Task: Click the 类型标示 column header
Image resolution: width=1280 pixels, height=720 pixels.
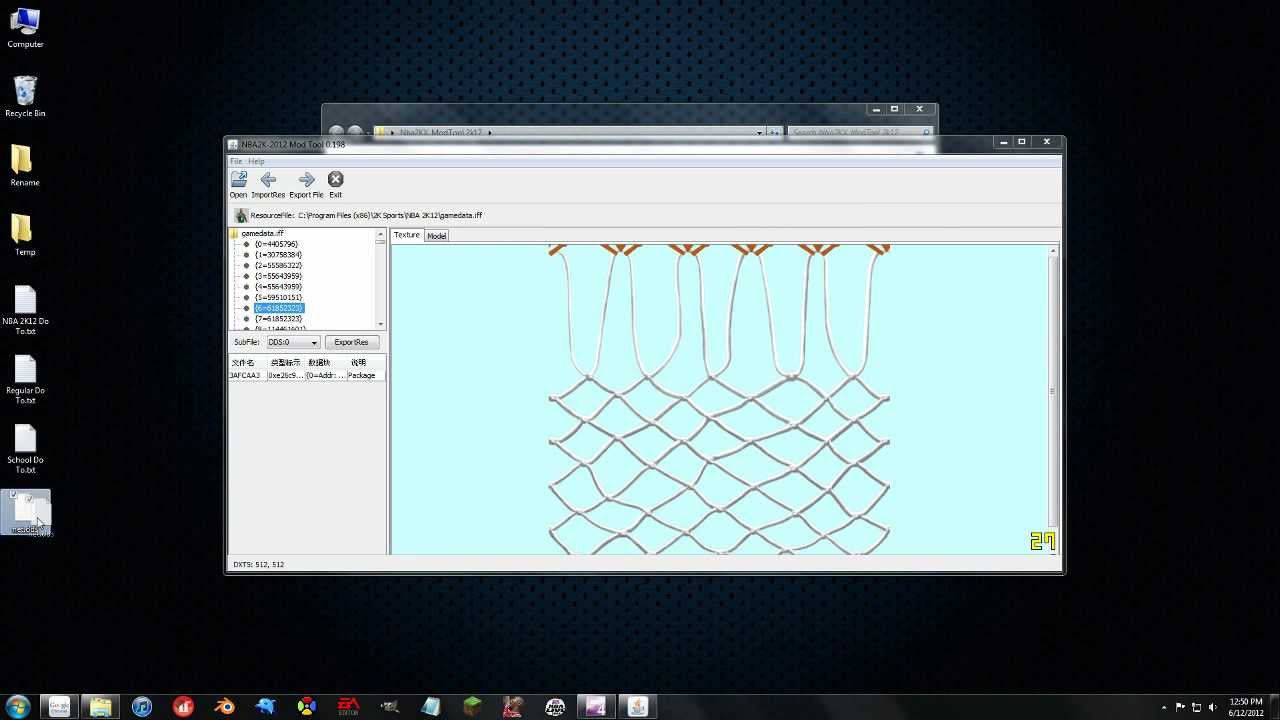Action: (x=285, y=363)
